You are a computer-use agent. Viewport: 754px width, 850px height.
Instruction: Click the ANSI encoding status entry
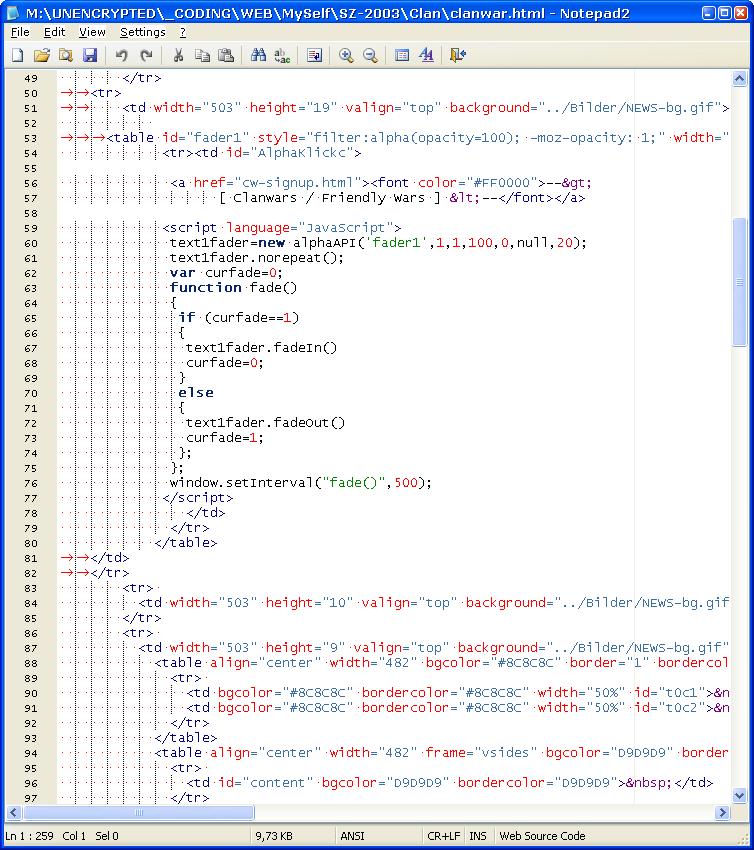(352, 836)
